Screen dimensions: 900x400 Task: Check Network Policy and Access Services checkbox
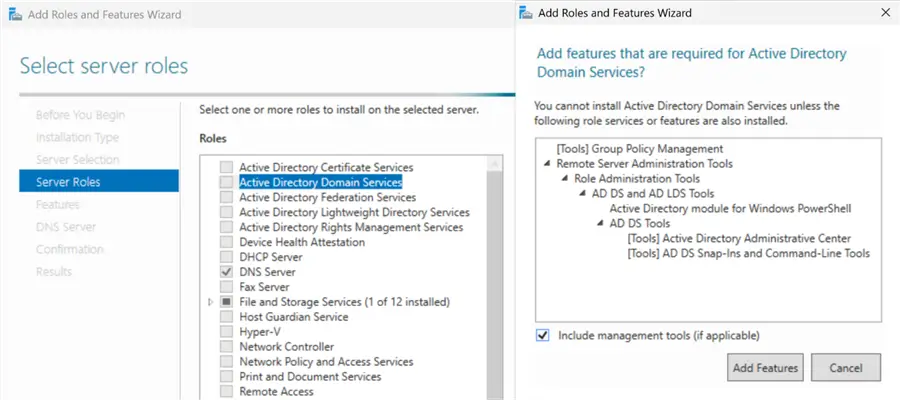coord(227,362)
